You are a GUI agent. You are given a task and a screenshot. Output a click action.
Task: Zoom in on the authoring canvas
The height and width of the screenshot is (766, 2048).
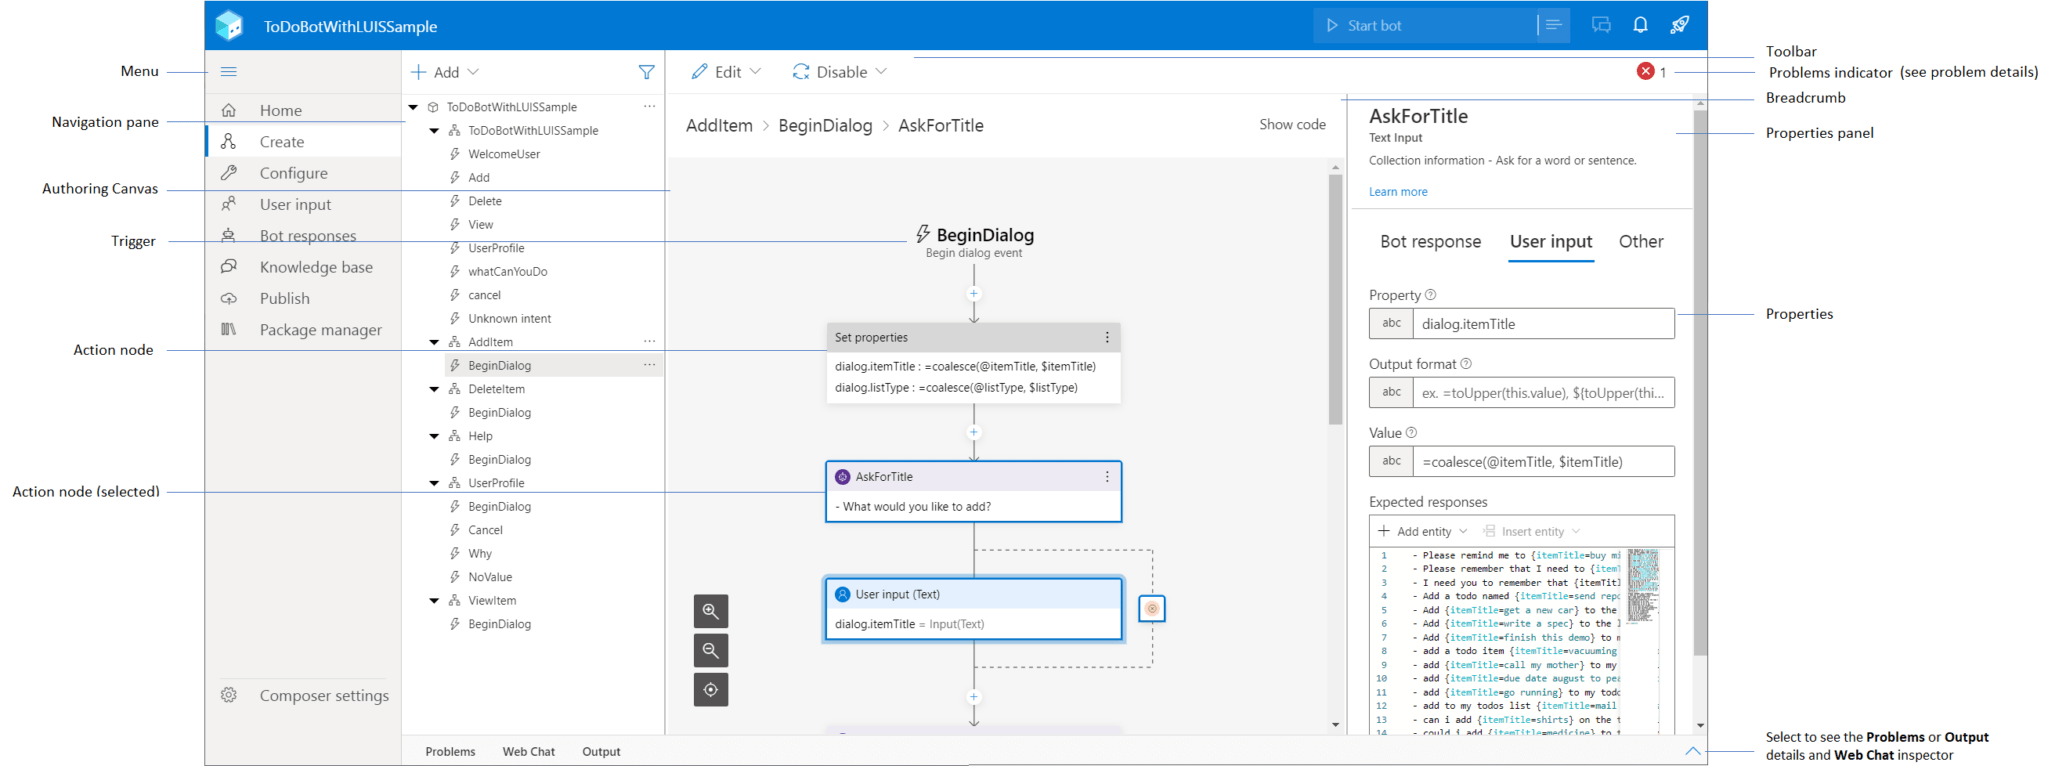coord(711,611)
